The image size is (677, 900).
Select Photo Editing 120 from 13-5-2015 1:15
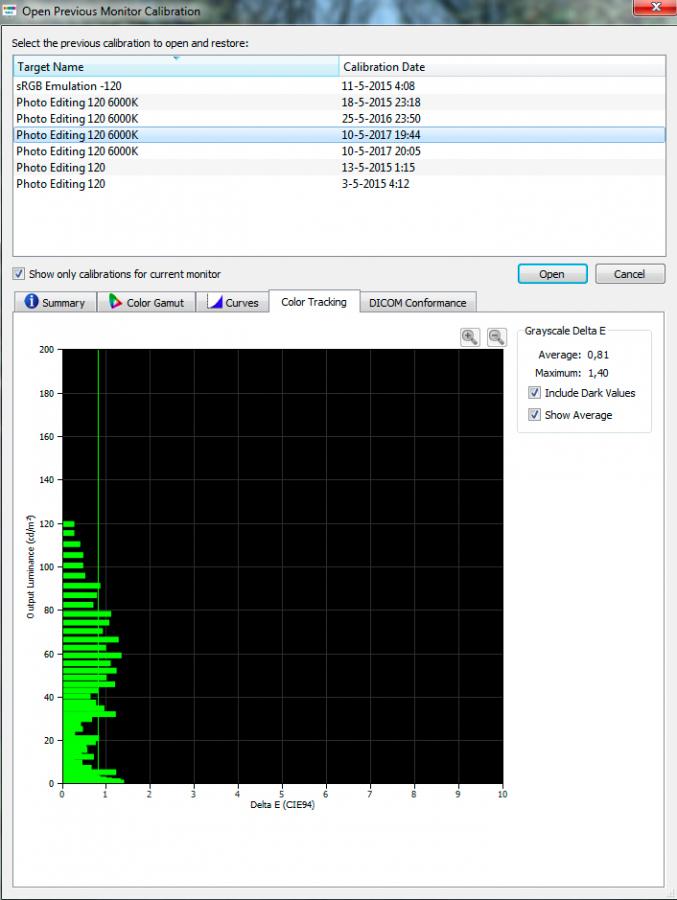coord(339,168)
